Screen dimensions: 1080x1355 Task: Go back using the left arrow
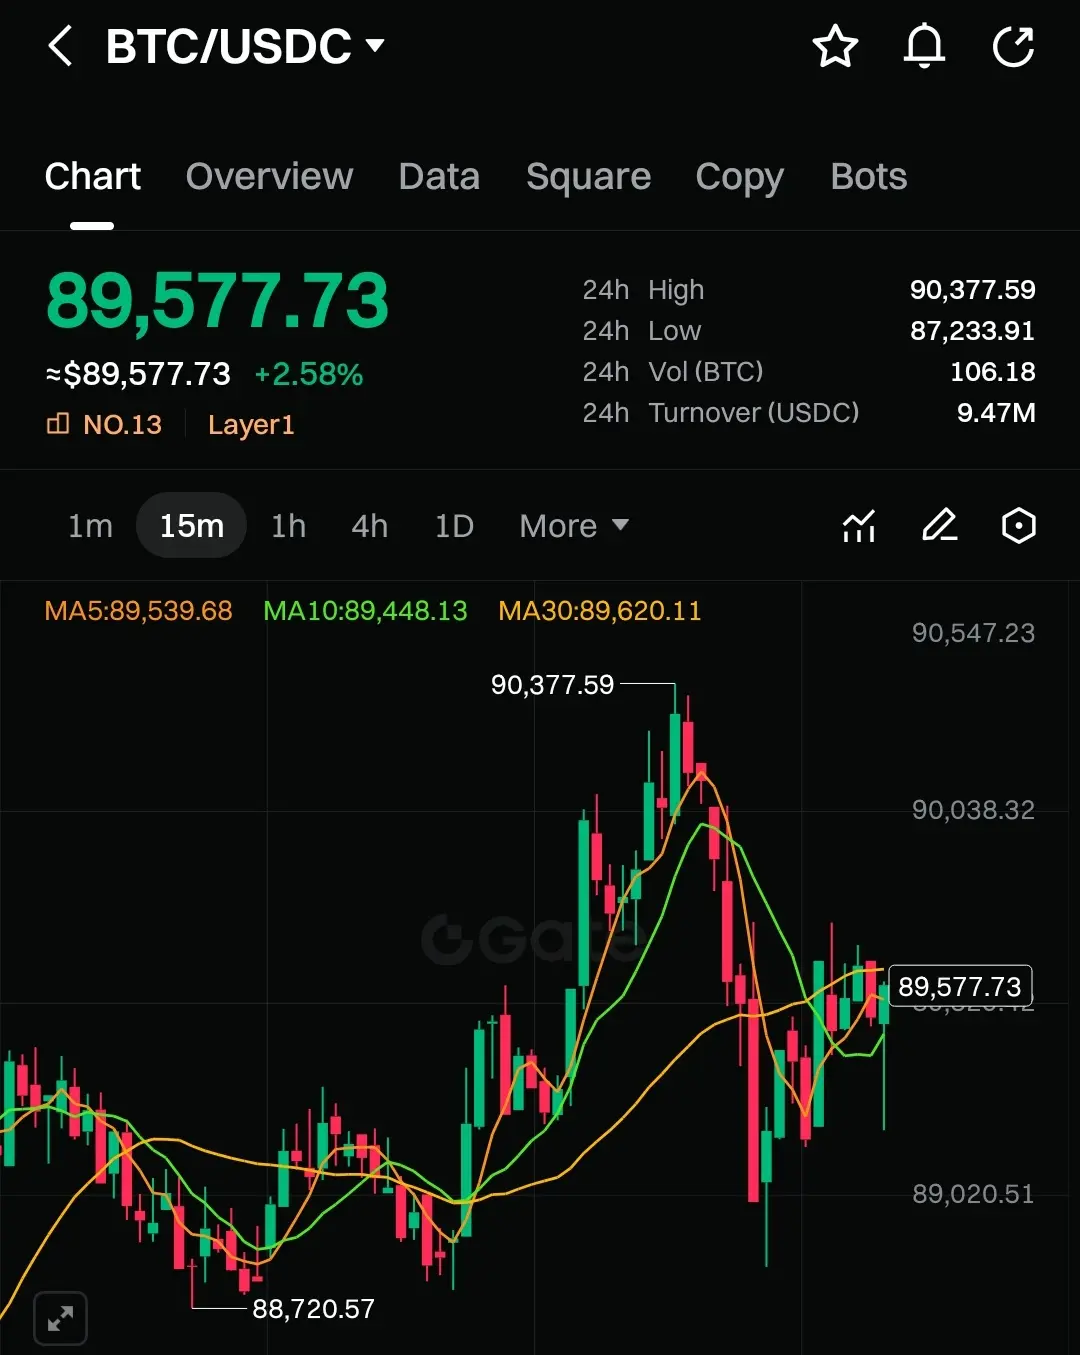61,47
